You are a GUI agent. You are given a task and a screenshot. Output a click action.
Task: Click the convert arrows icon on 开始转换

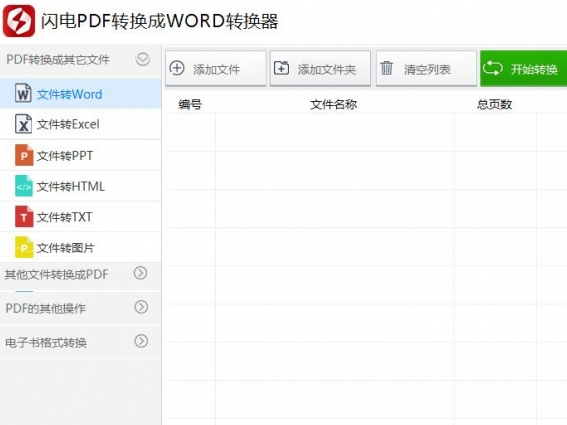click(493, 68)
